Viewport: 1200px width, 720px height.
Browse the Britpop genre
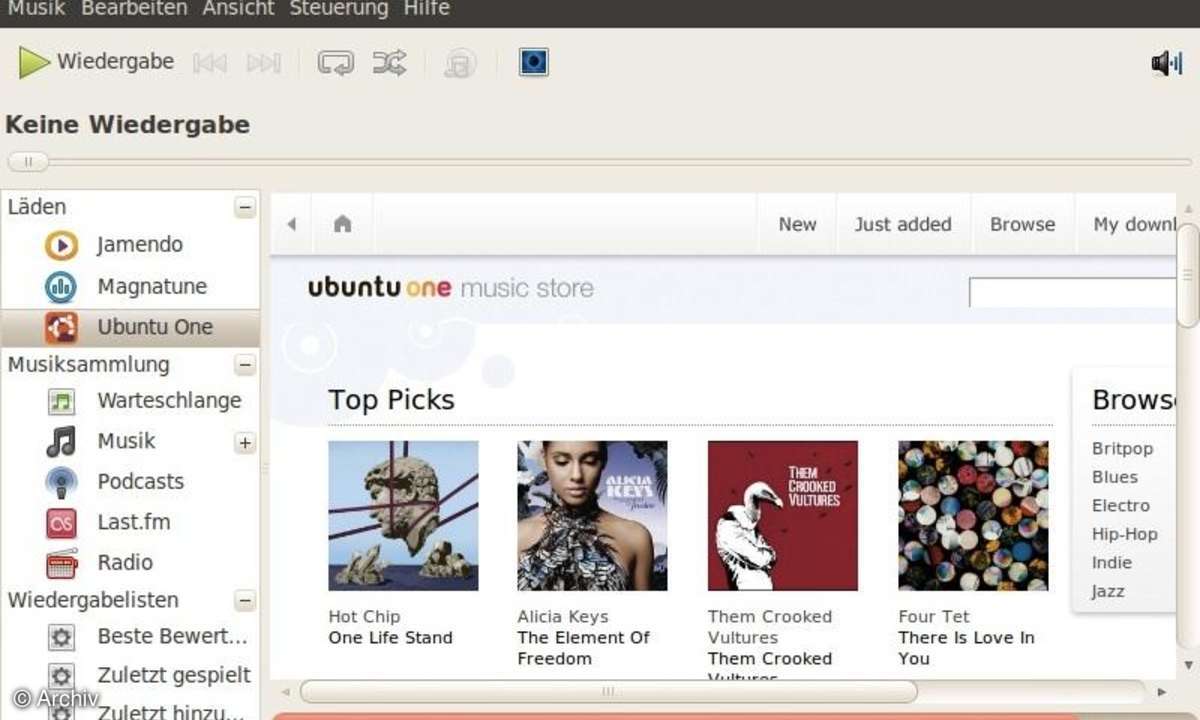(x=1122, y=449)
